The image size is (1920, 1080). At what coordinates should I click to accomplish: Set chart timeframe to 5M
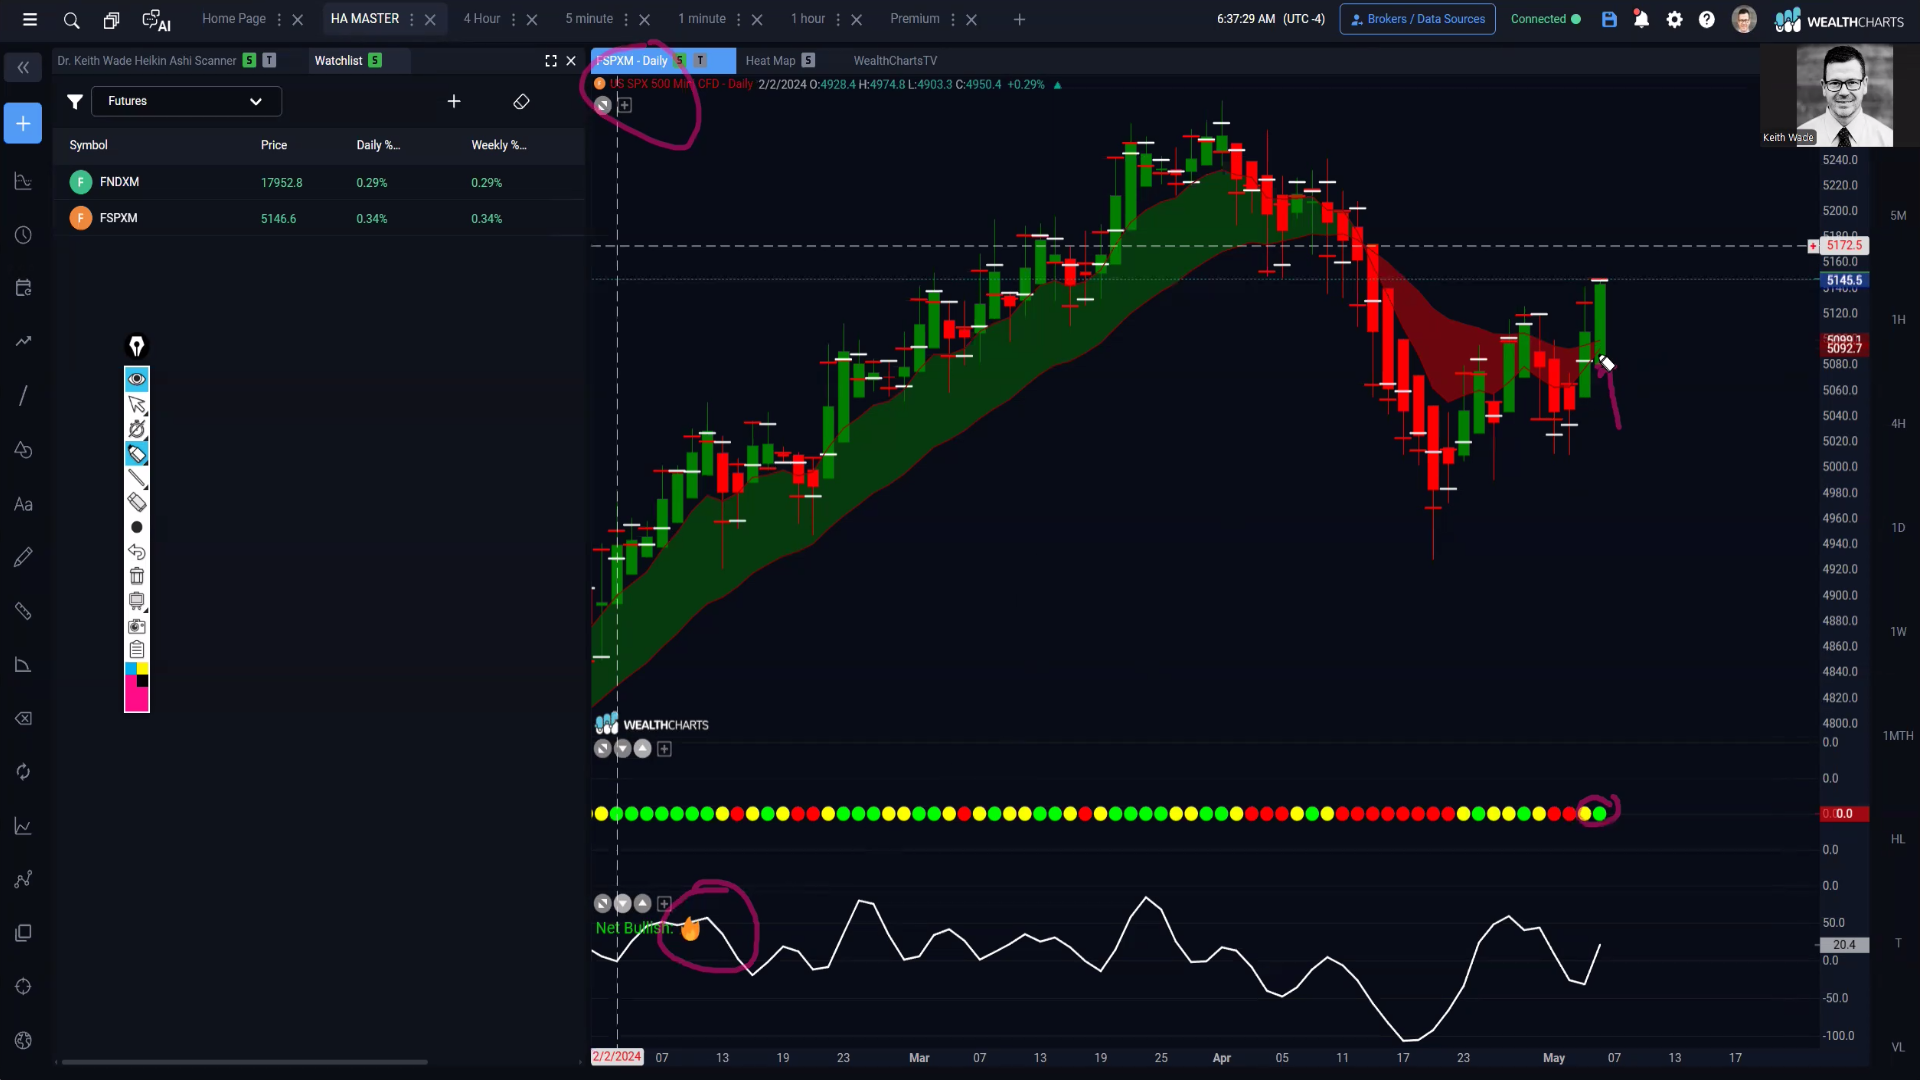1898,216
